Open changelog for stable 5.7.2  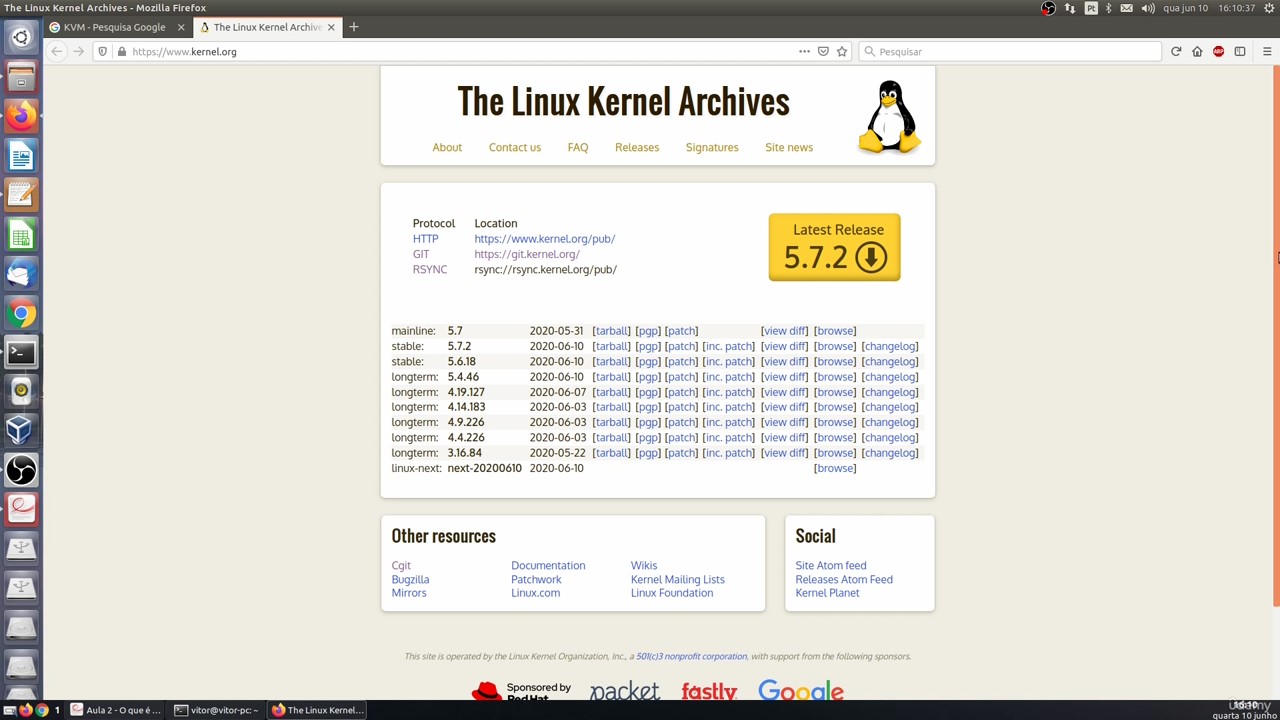point(890,346)
